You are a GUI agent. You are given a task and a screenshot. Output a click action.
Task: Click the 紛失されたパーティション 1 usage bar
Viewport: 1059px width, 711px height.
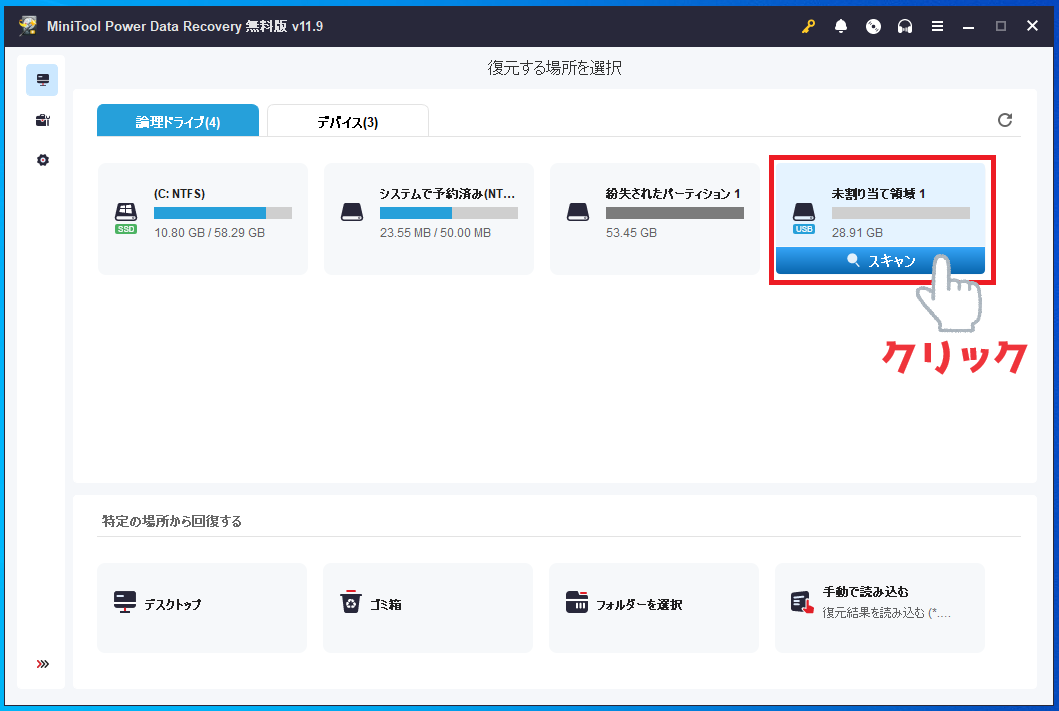coord(675,213)
